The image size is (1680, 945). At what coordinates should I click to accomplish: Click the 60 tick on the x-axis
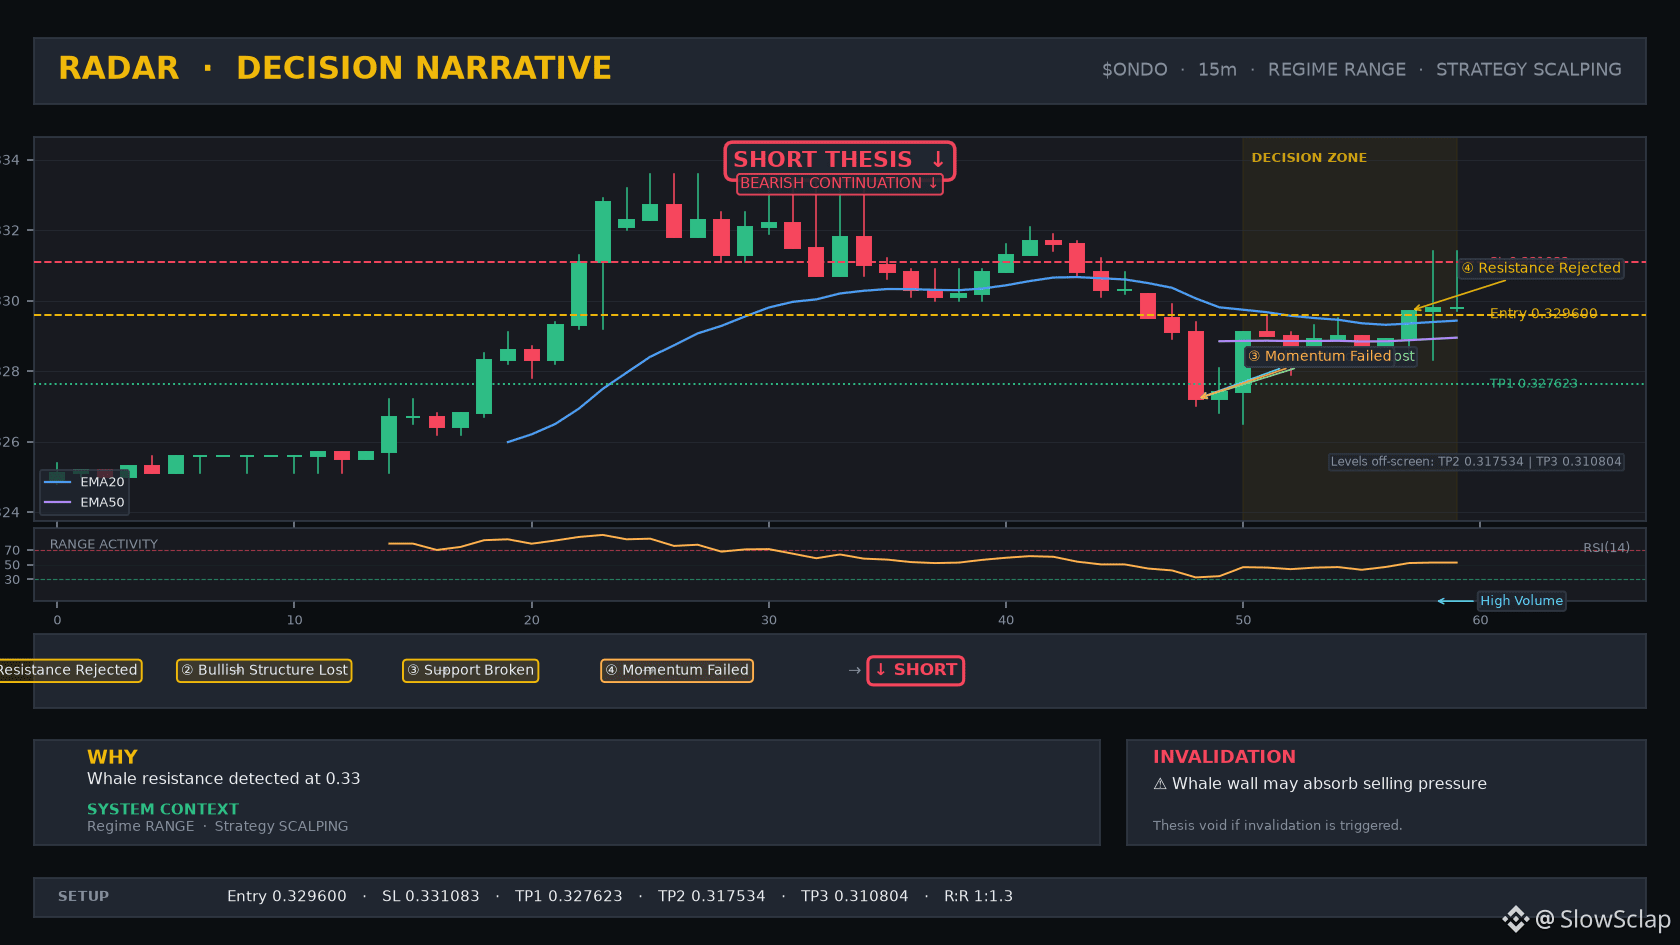[1480, 620]
